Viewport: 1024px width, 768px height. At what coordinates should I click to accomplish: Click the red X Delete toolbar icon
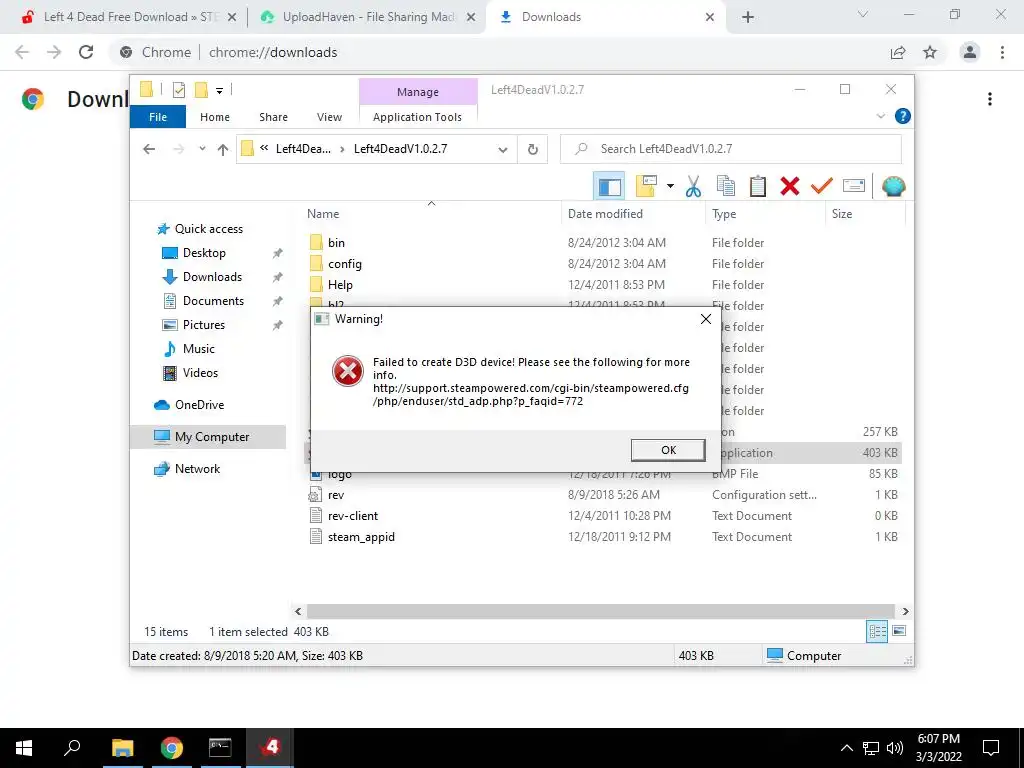[790, 186]
